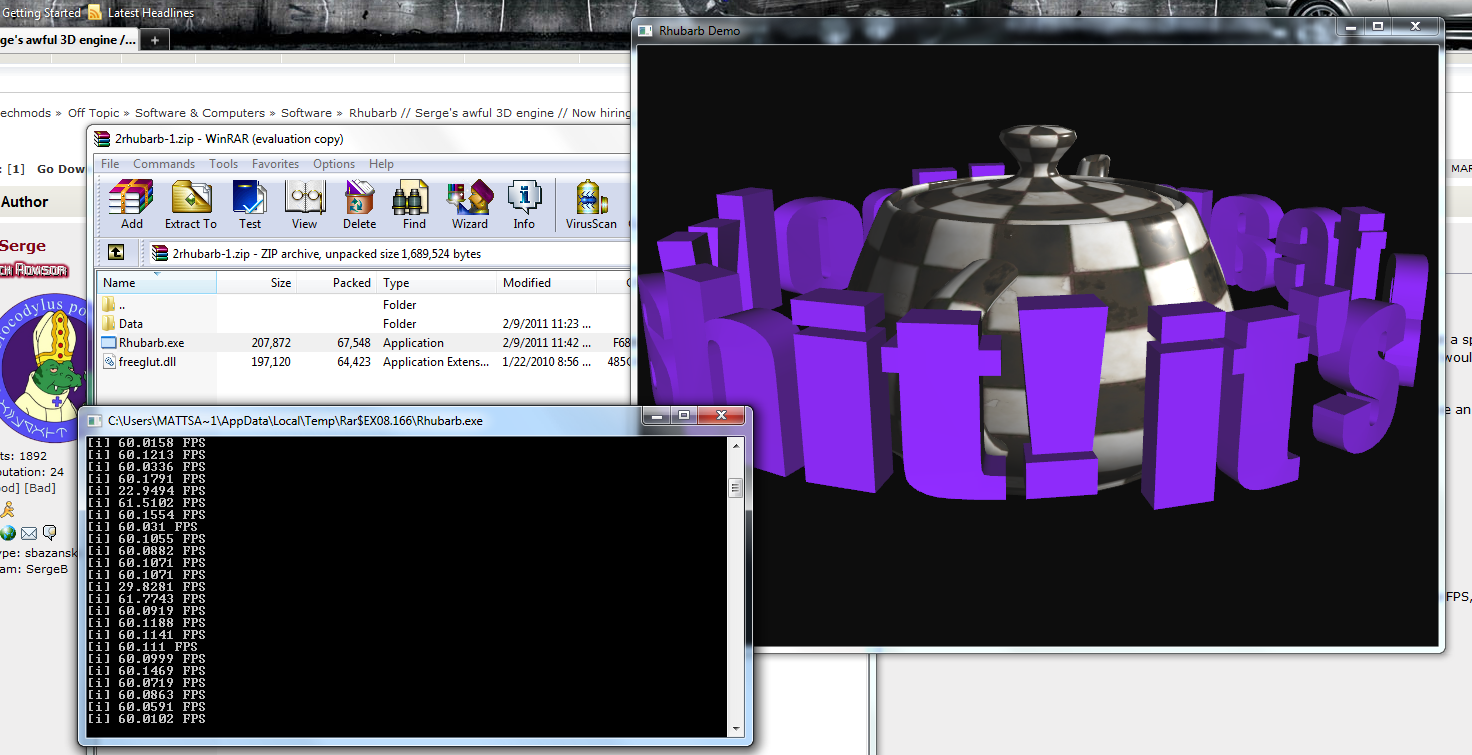The width and height of the screenshot is (1472, 755).
Task: Click the '29.8281 FPS' console line
Action: click(146, 587)
